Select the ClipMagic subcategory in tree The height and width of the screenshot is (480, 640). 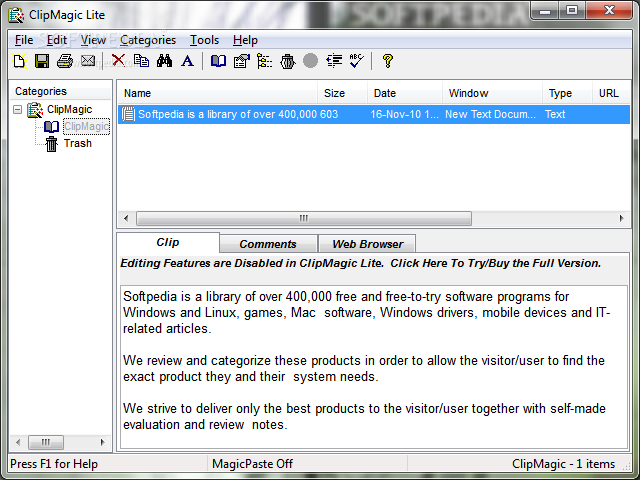[x=86, y=127]
